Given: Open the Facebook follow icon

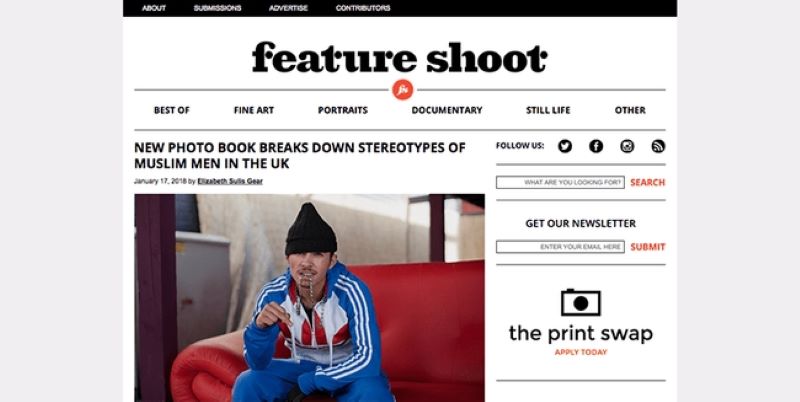Looking at the screenshot, I should point(596,146).
